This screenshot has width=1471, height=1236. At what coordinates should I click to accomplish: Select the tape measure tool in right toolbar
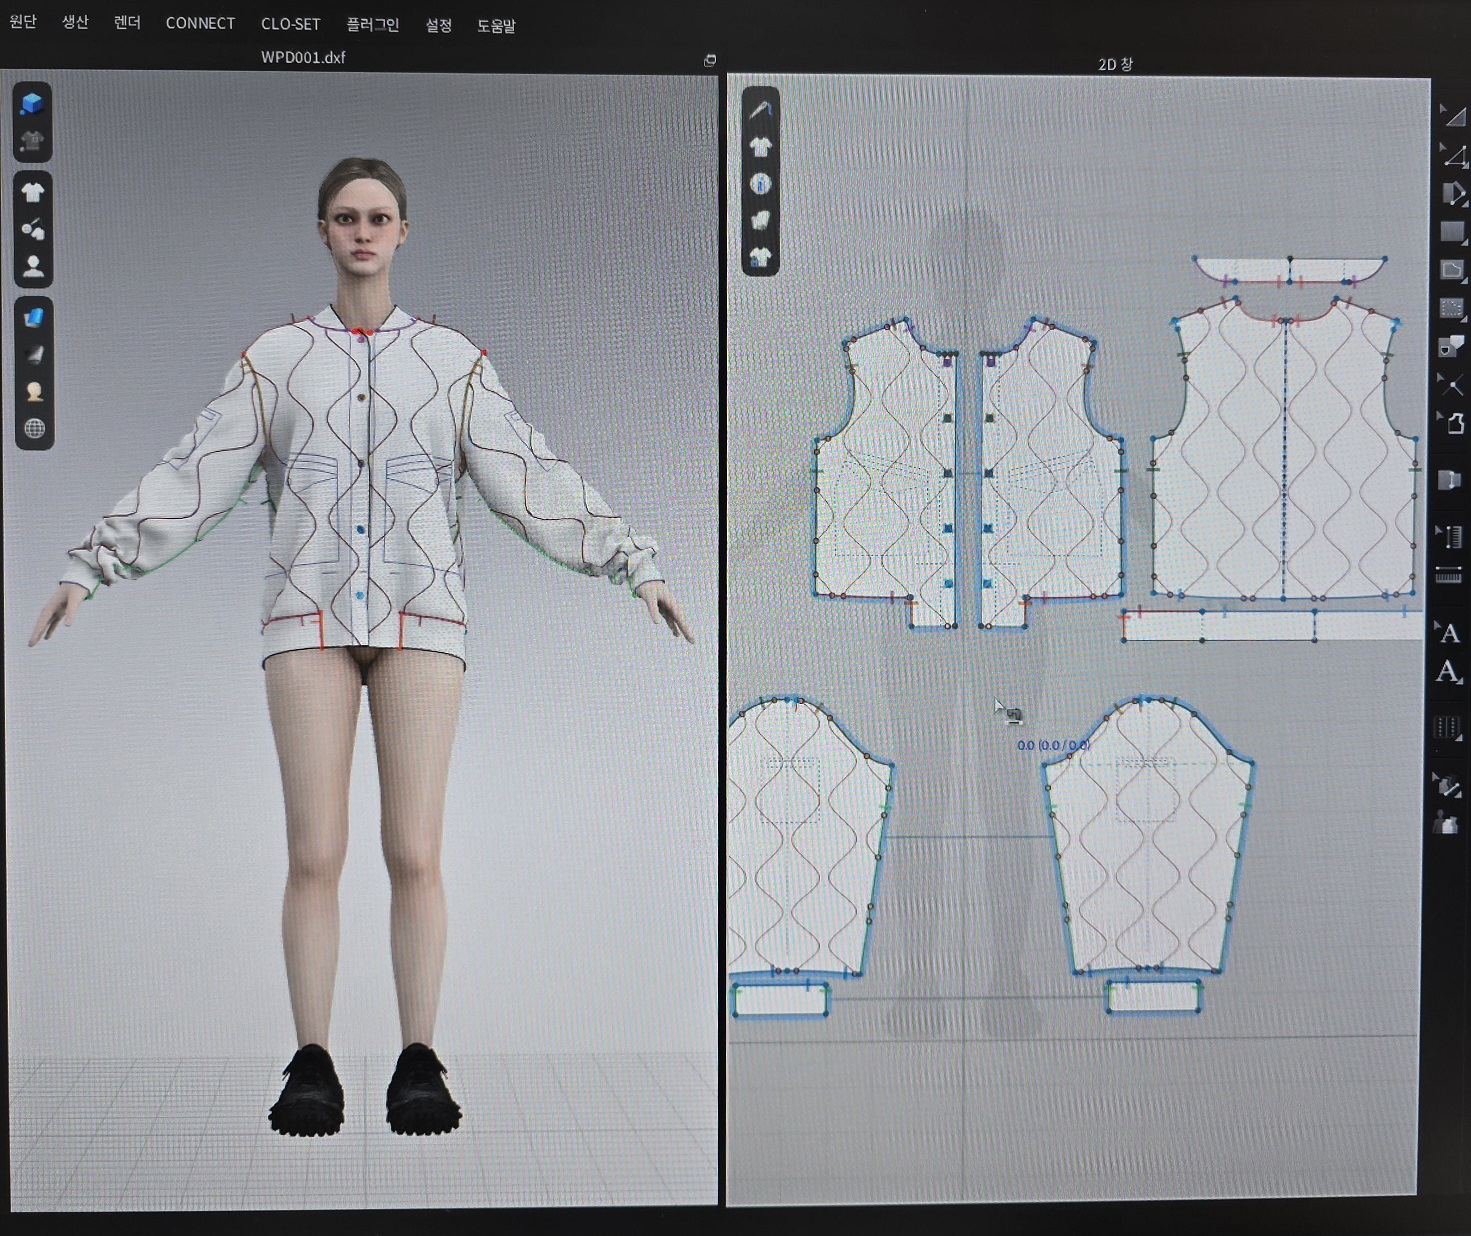coord(1448,575)
